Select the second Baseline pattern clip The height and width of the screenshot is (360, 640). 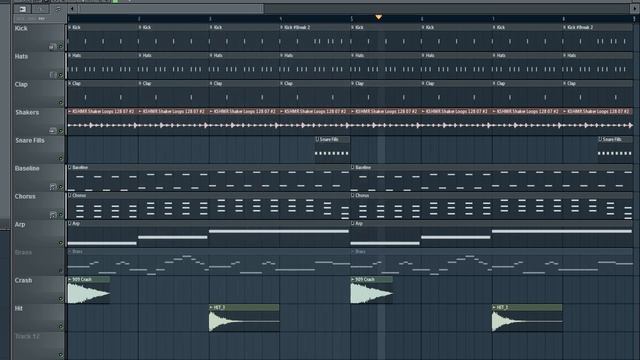(492, 178)
